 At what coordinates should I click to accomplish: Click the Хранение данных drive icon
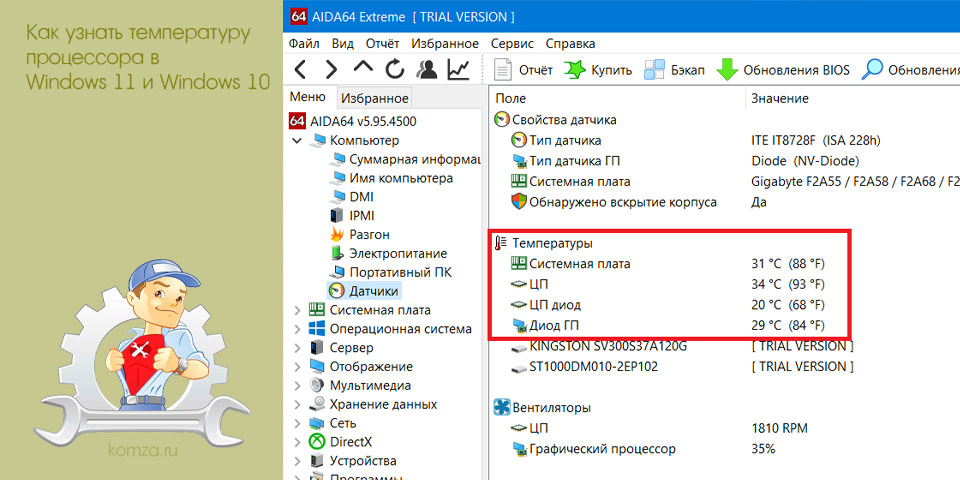tap(317, 405)
